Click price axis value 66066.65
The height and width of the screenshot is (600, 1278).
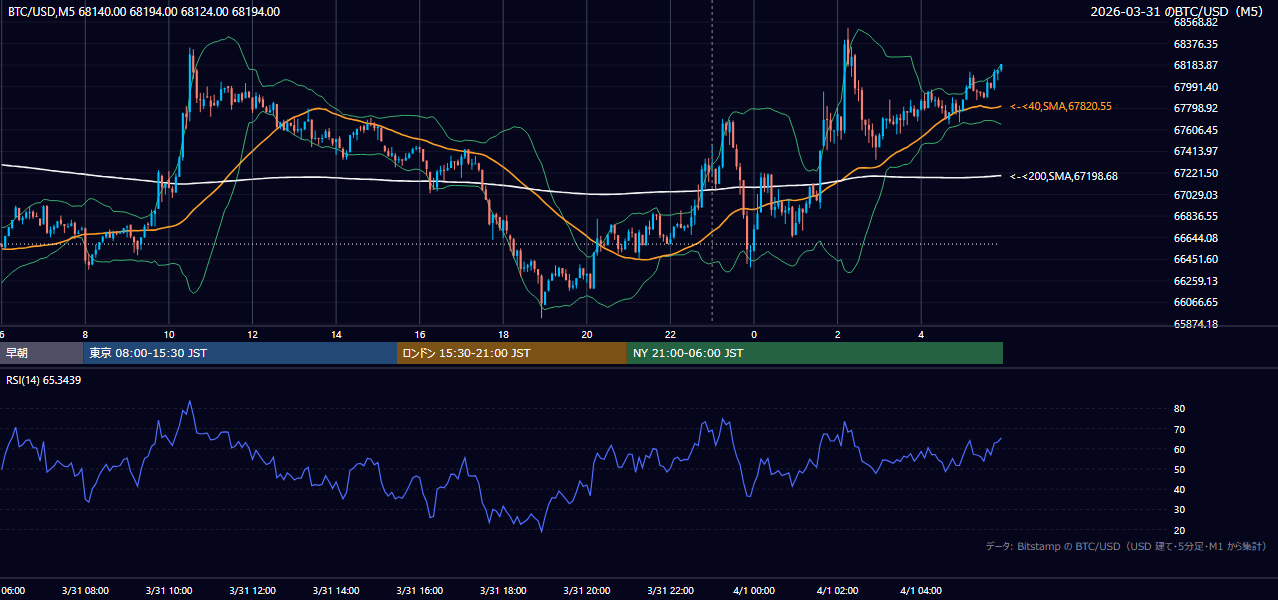point(1195,302)
